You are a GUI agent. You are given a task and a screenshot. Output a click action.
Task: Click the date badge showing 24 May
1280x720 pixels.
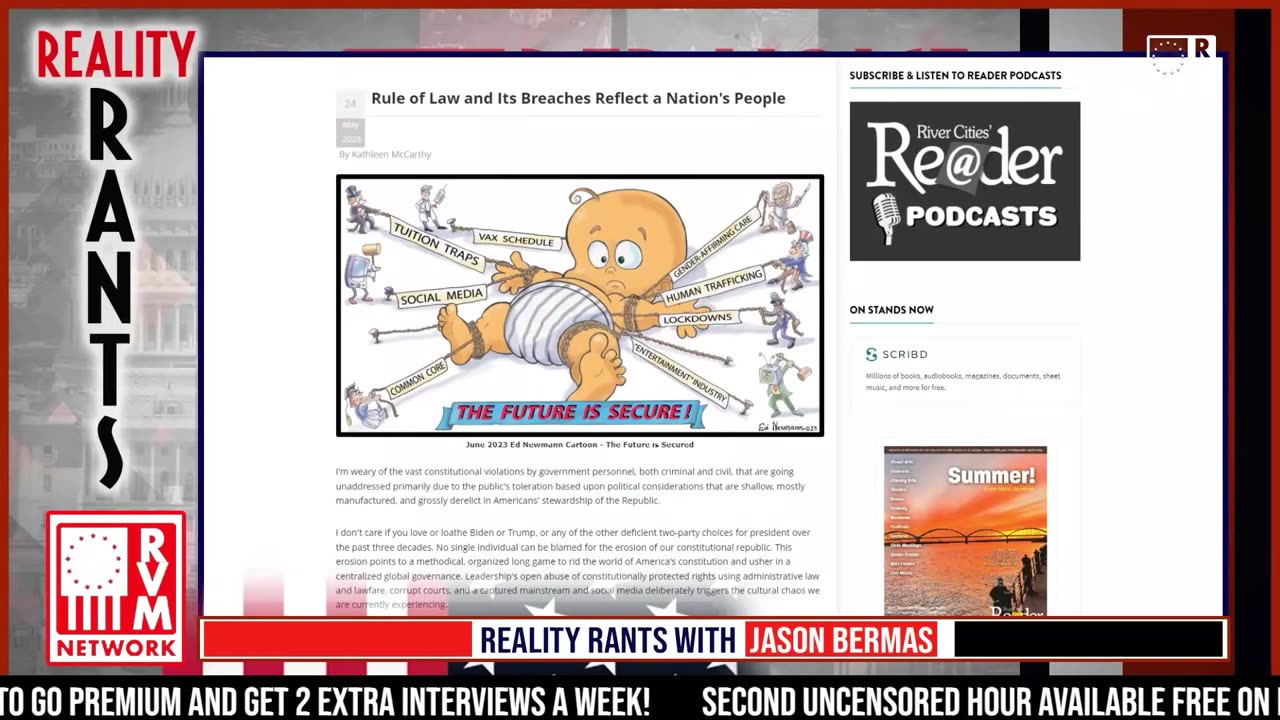(350, 119)
